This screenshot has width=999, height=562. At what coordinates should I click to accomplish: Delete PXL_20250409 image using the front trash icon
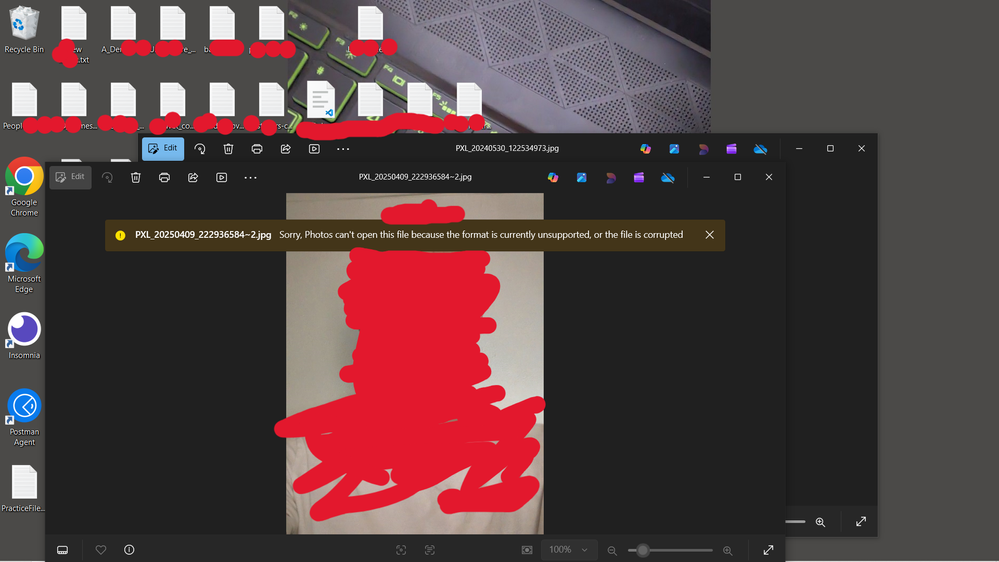pos(136,177)
